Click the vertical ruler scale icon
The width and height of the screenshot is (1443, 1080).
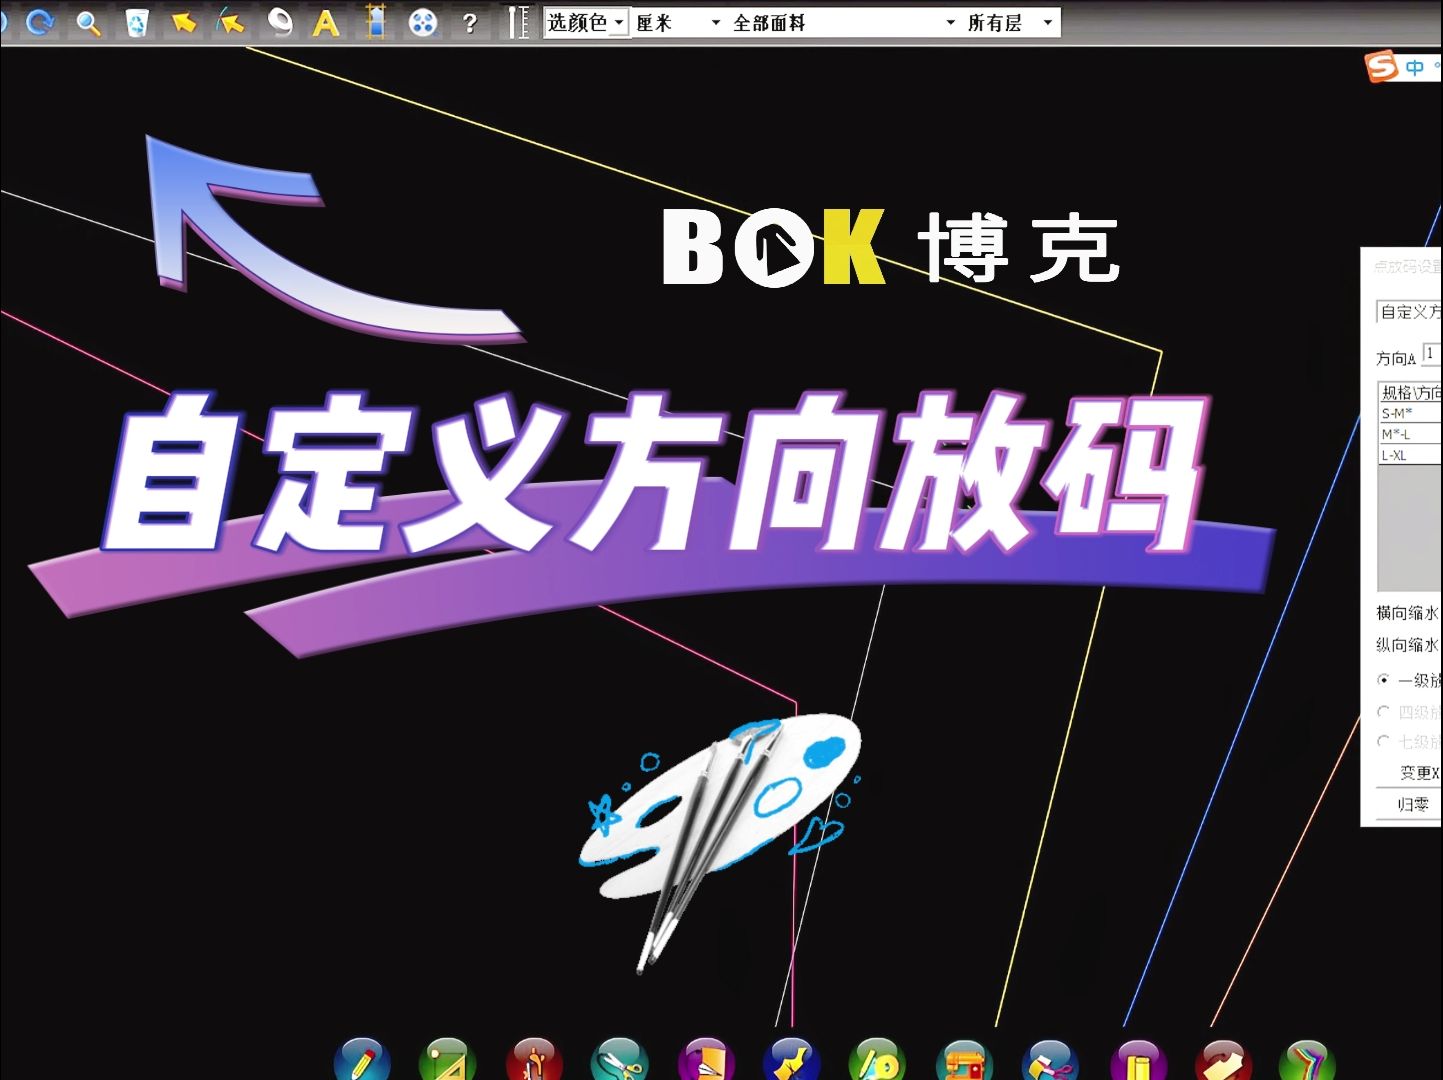tap(517, 22)
